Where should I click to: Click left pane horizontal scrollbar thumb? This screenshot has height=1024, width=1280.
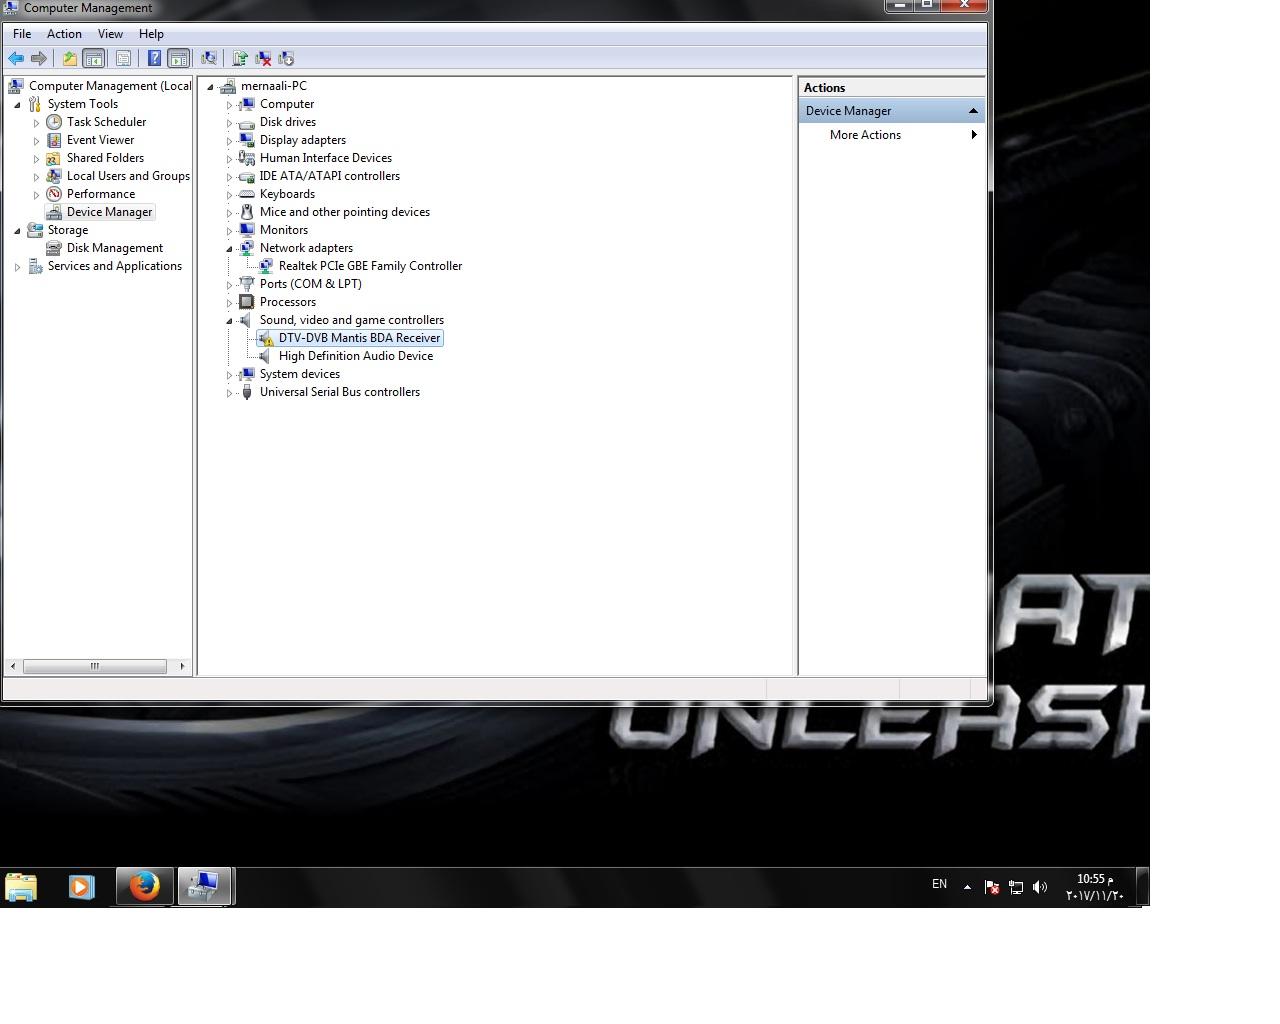pyautogui.click(x=95, y=666)
